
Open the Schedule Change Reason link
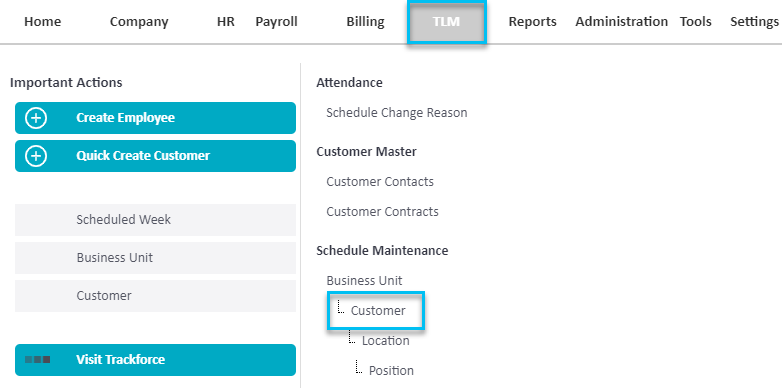(x=396, y=113)
